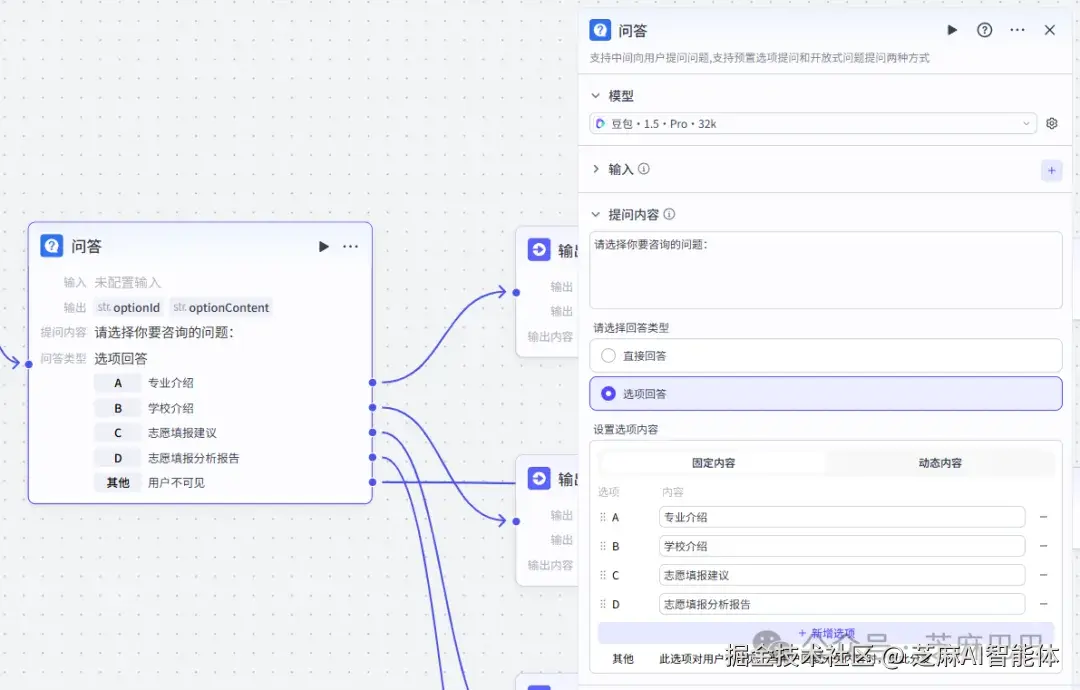This screenshot has width=1080, height=690.
Task: Click option A 专业介绍 row in canvas node
Action: point(144,383)
